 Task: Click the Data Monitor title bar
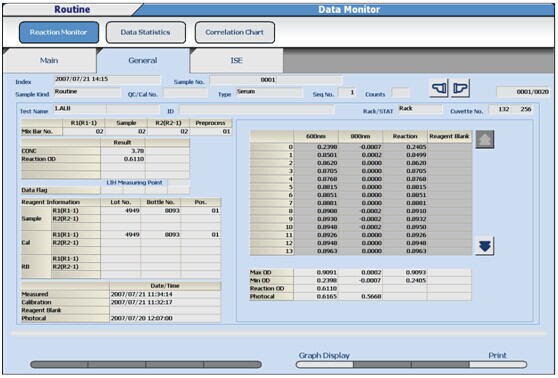[349, 10]
